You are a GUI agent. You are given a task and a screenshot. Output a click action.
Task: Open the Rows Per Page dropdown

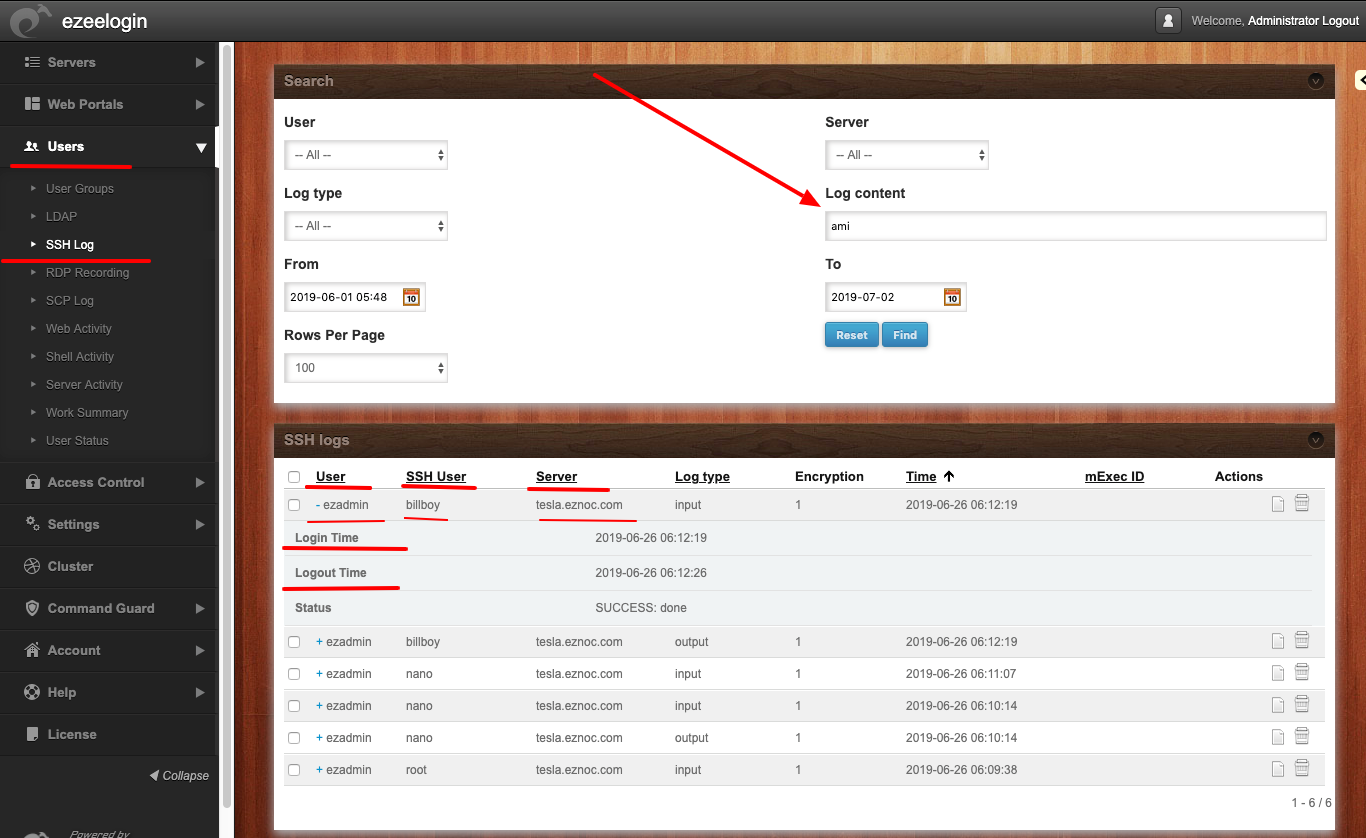[x=366, y=368]
